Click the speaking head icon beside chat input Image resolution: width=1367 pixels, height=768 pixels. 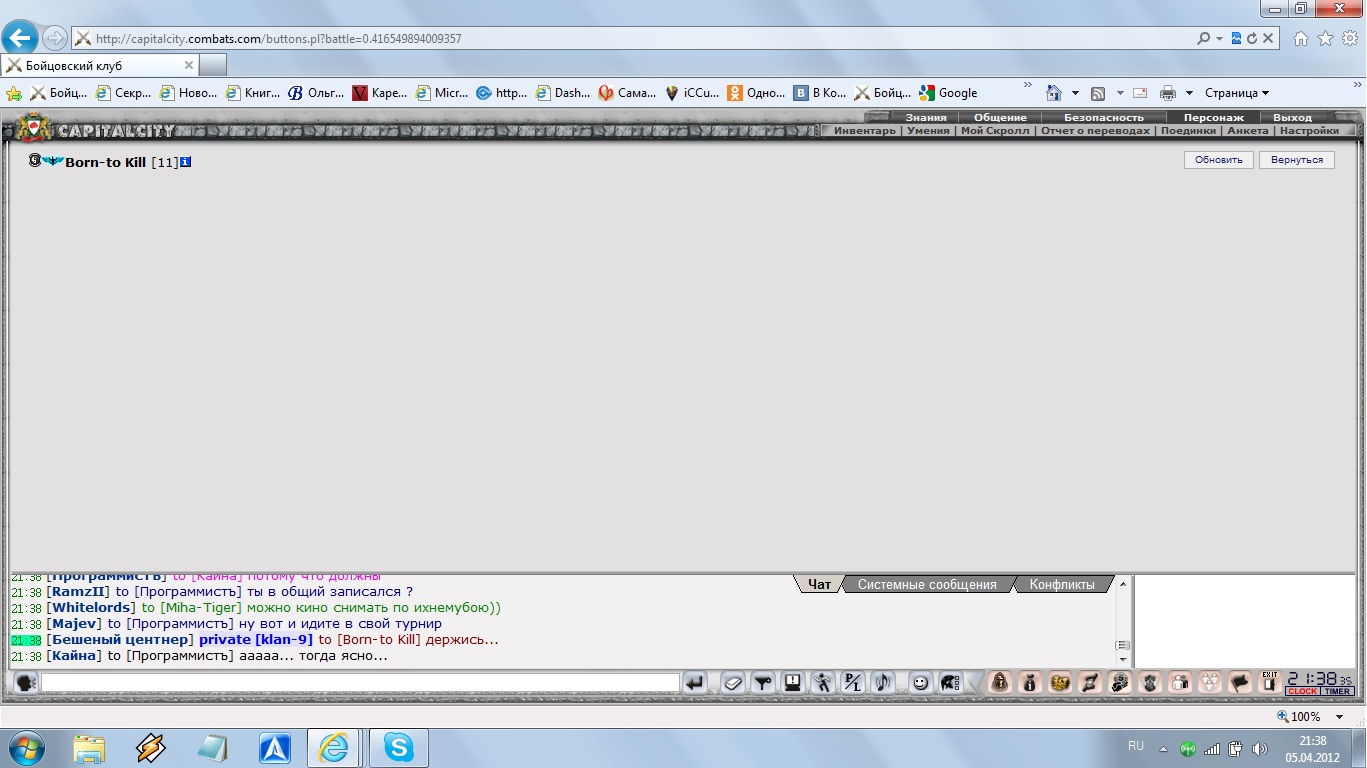click(26, 683)
